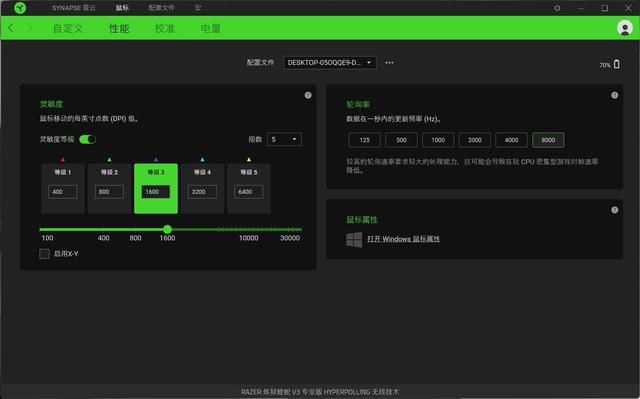
Task: Click the red indicator above stage 1
Action: click(63, 160)
